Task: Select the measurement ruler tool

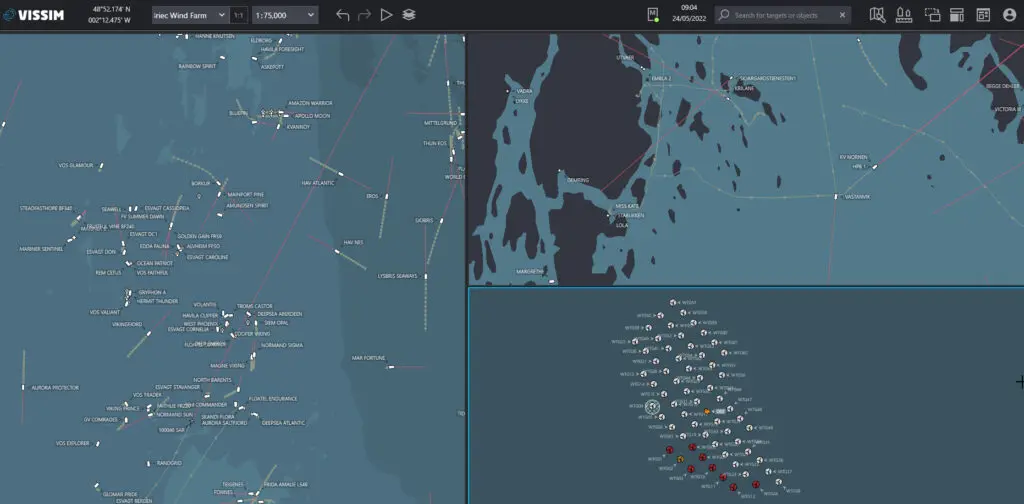Action: (904, 15)
